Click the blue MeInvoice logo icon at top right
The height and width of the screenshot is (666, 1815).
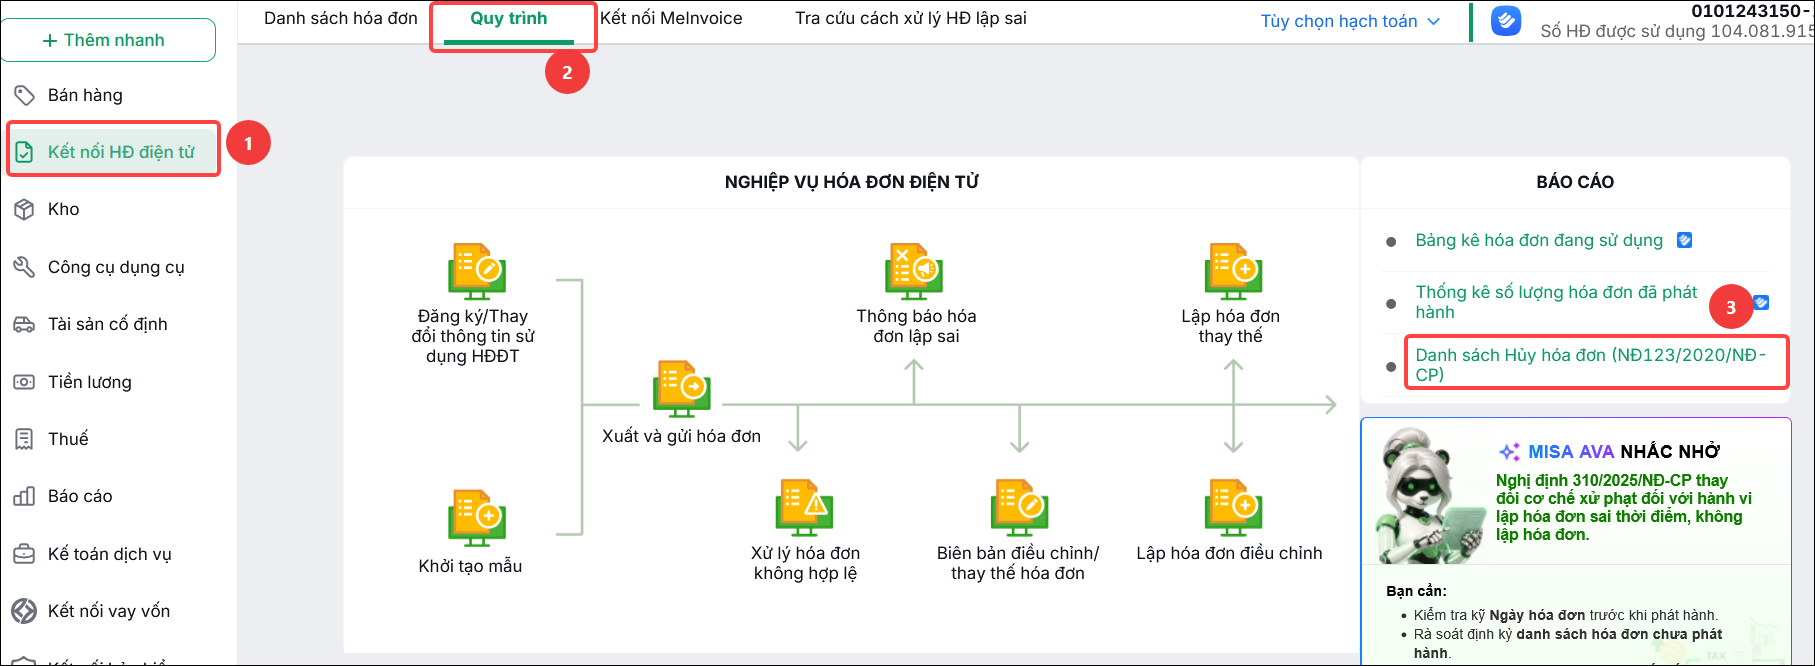tap(1506, 21)
